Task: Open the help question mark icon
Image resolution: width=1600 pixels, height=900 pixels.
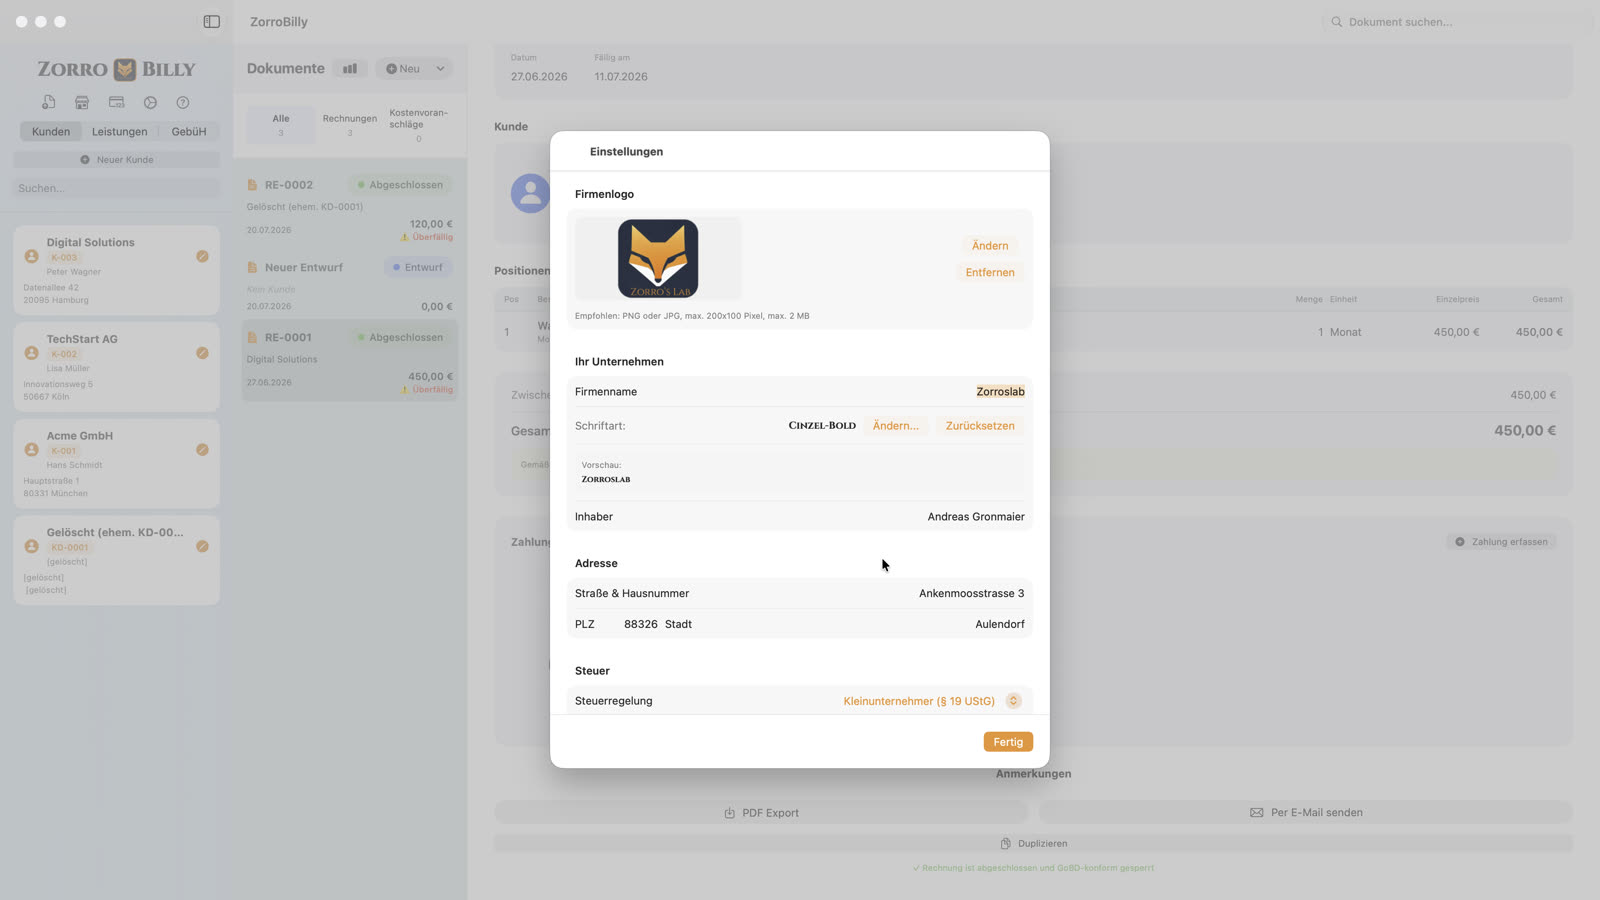Action: point(183,102)
